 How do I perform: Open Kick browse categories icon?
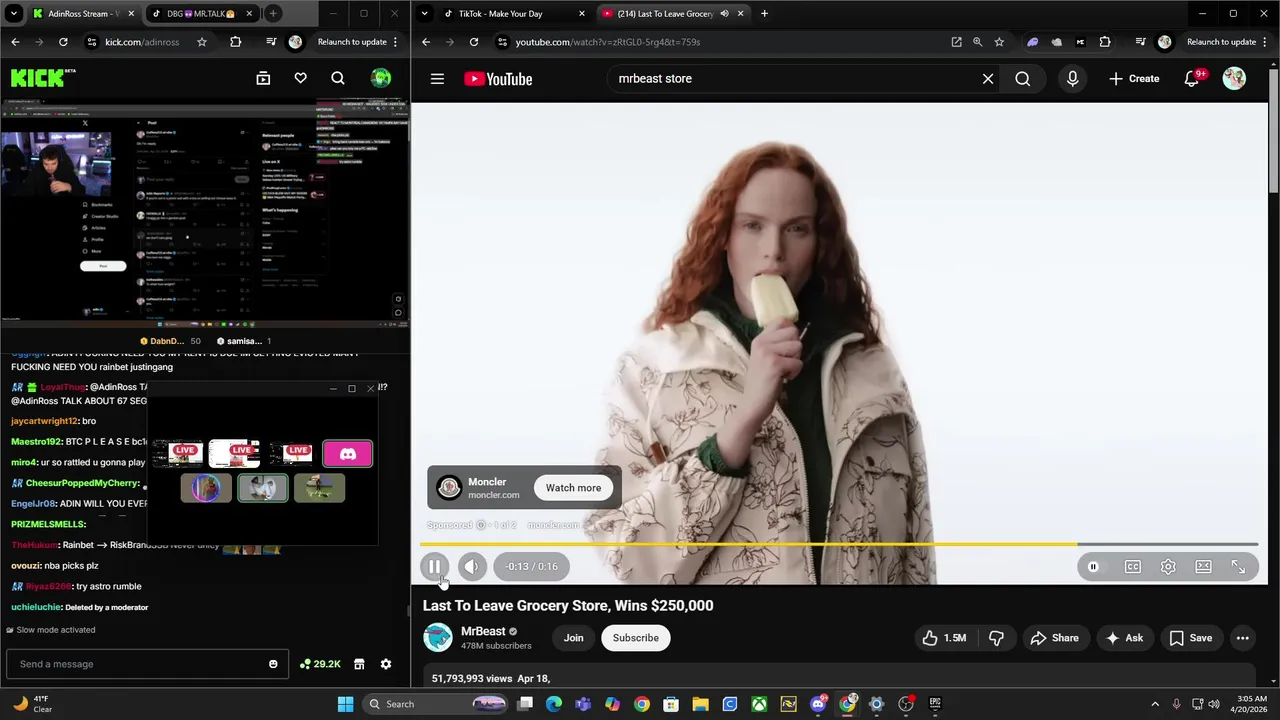[263, 78]
